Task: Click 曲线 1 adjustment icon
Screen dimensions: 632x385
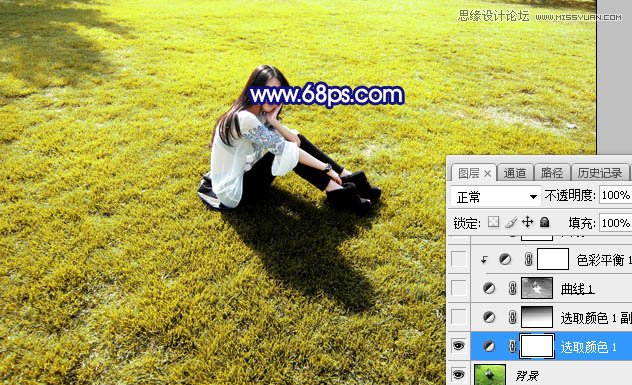Action: 489,288
